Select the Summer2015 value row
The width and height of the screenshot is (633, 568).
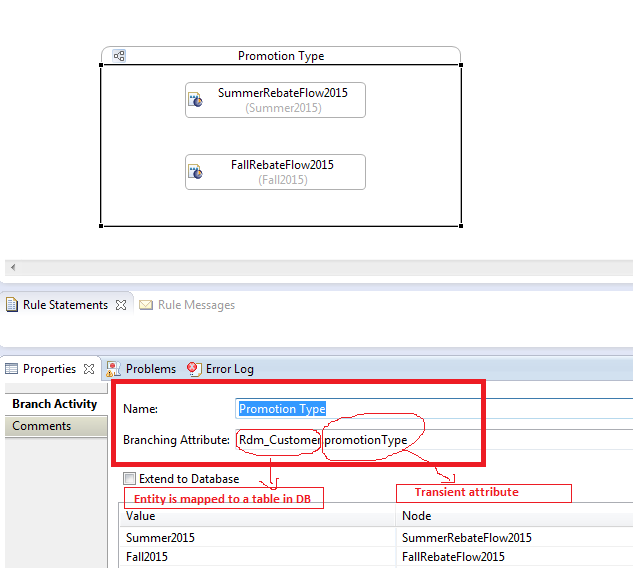pos(376,538)
